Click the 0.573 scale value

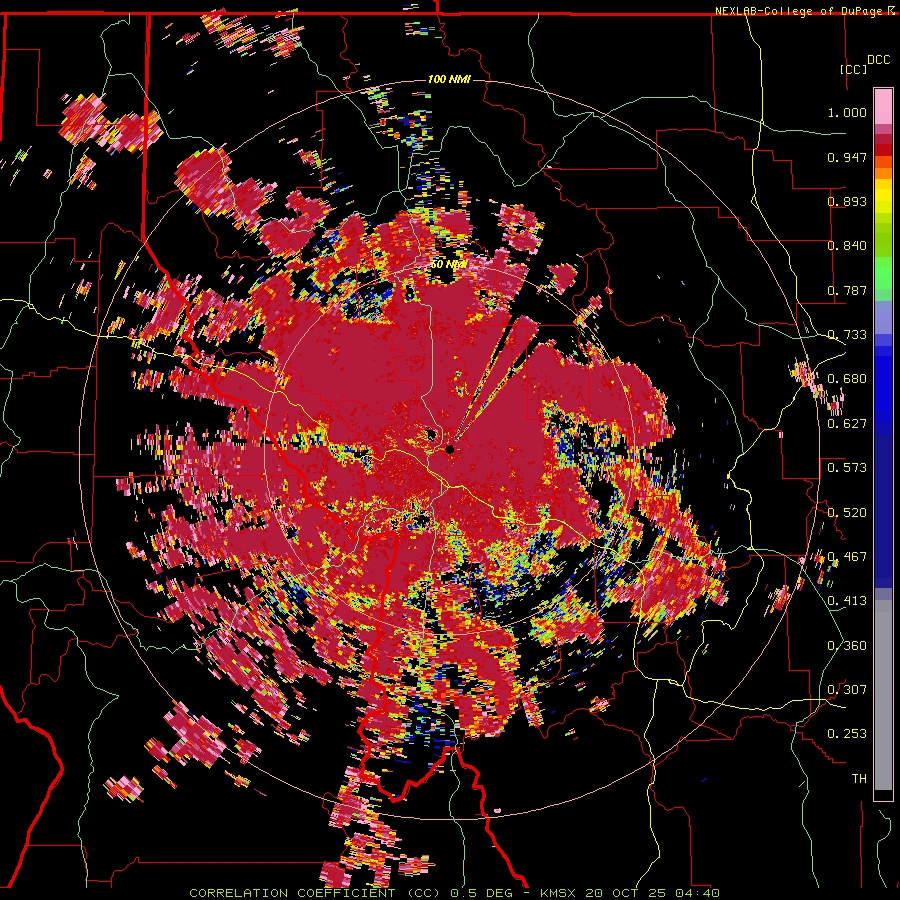coord(847,468)
